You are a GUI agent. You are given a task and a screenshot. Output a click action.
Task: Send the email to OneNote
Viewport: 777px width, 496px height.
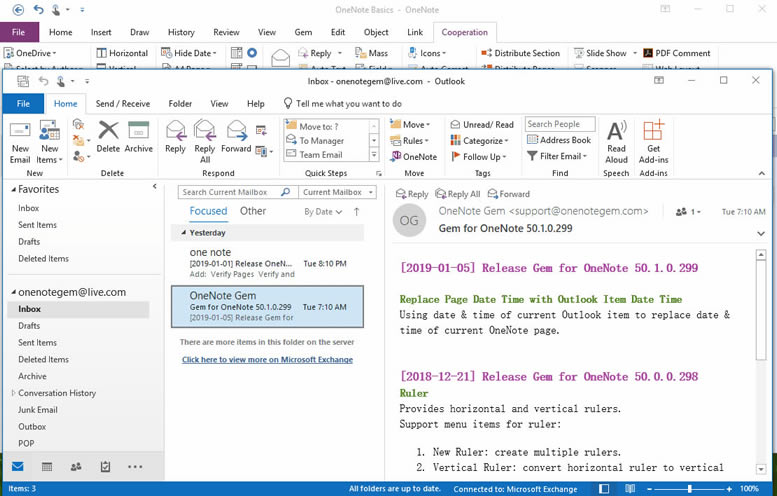pyautogui.click(x=414, y=157)
